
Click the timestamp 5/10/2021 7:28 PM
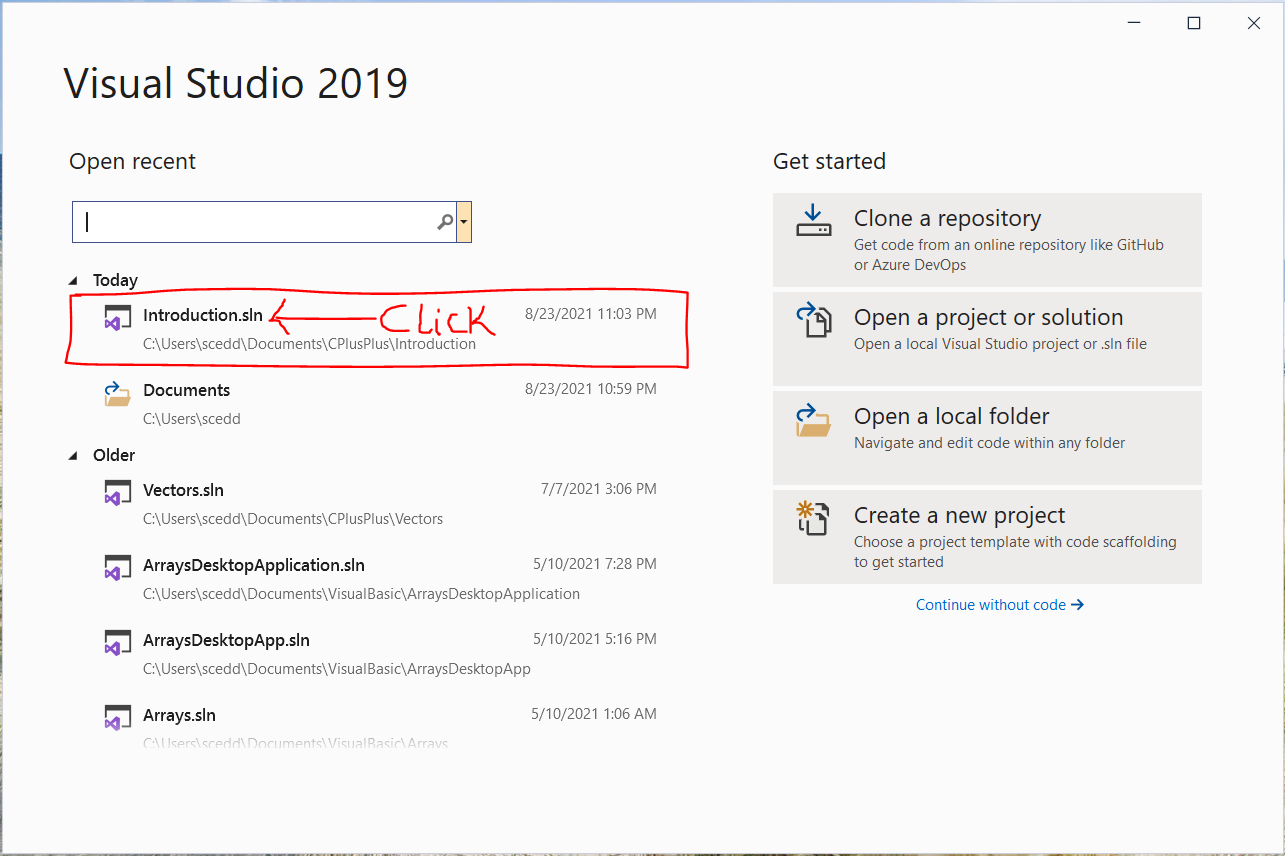tap(595, 564)
